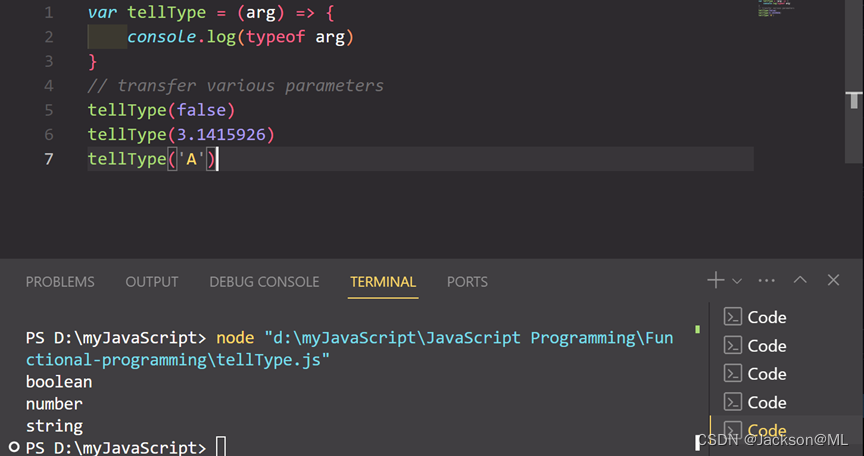
Task: Maximize the panel with the up chevron
Action: click(800, 281)
